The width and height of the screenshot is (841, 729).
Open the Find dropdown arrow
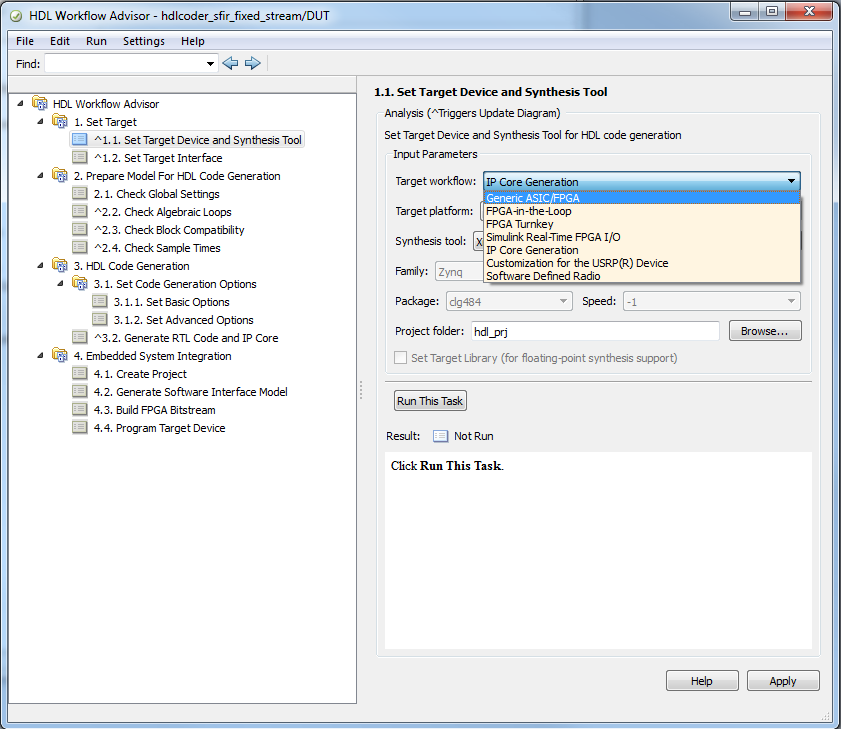click(210, 64)
